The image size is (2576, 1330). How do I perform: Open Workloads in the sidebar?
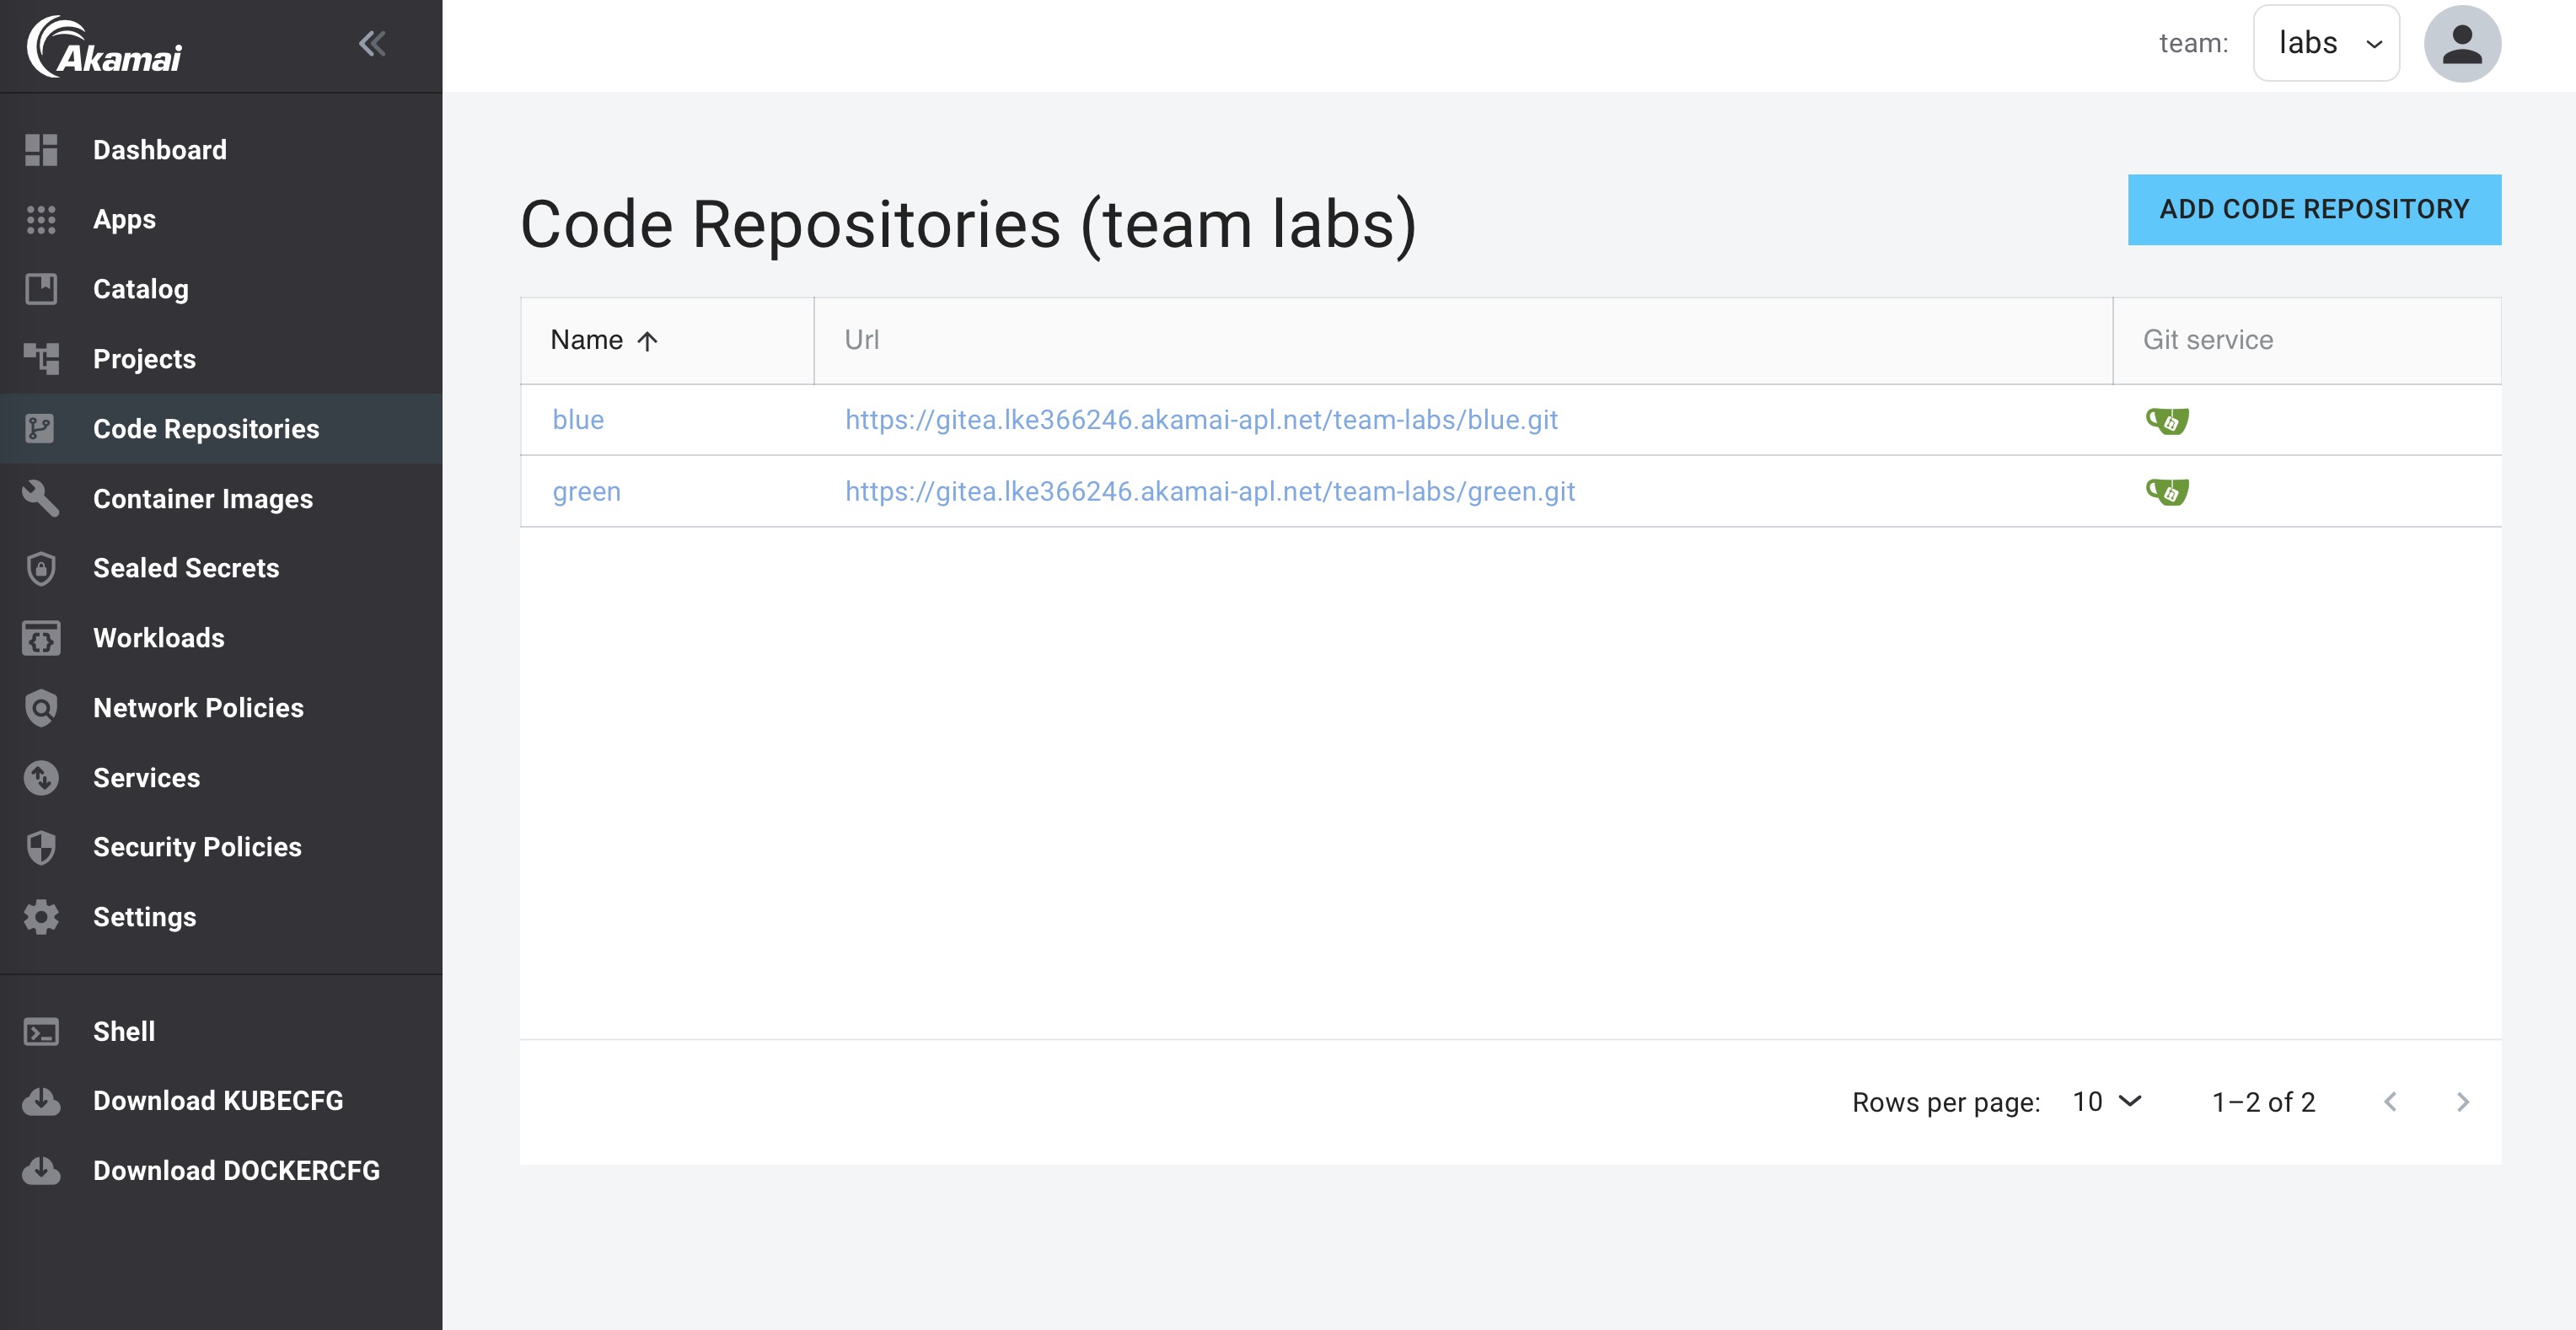click(x=158, y=638)
